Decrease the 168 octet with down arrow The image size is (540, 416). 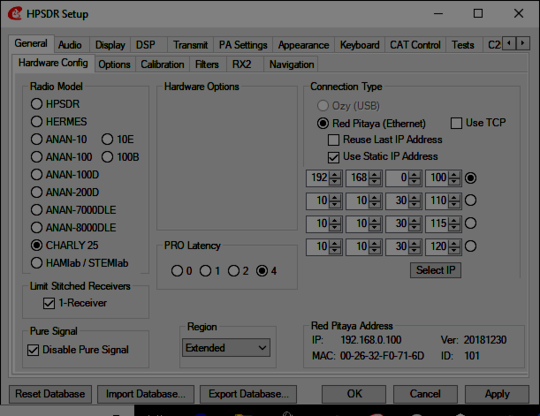375,182
